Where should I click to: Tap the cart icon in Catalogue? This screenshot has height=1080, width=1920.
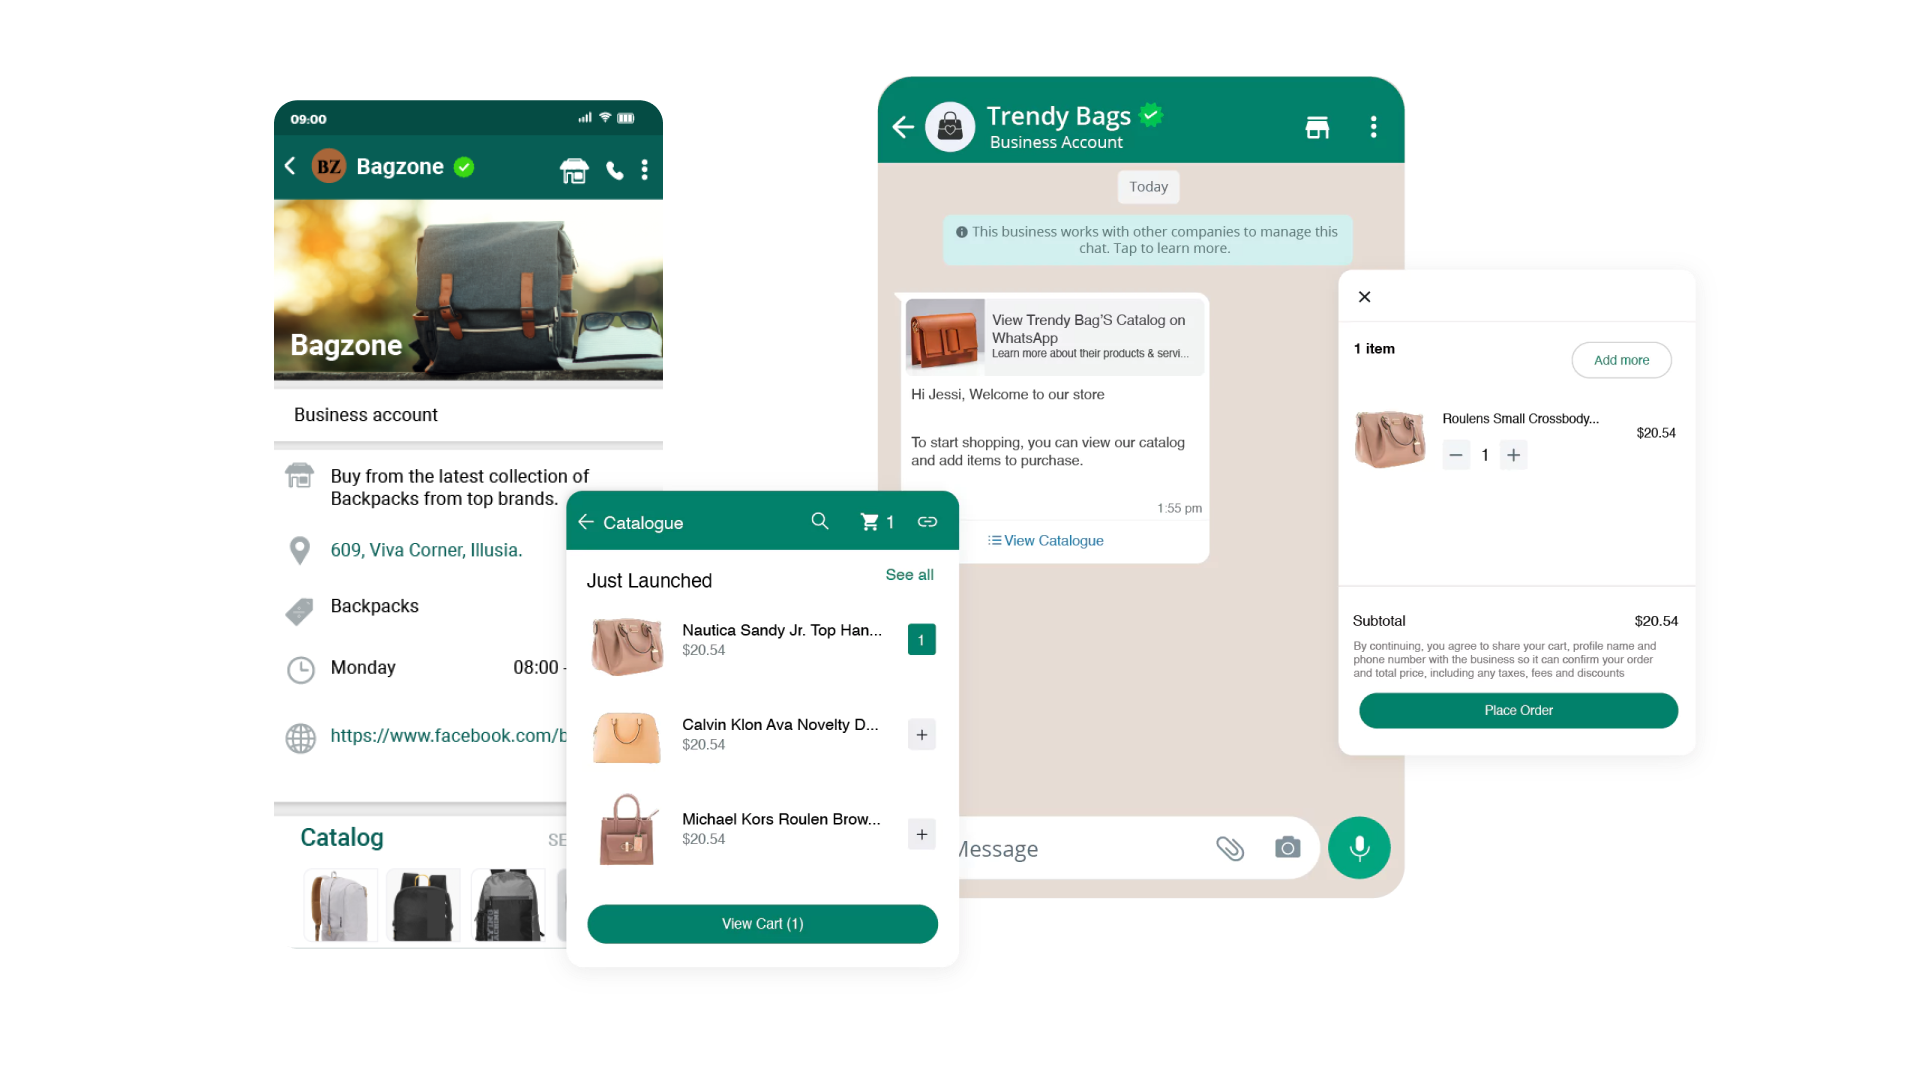tap(870, 521)
